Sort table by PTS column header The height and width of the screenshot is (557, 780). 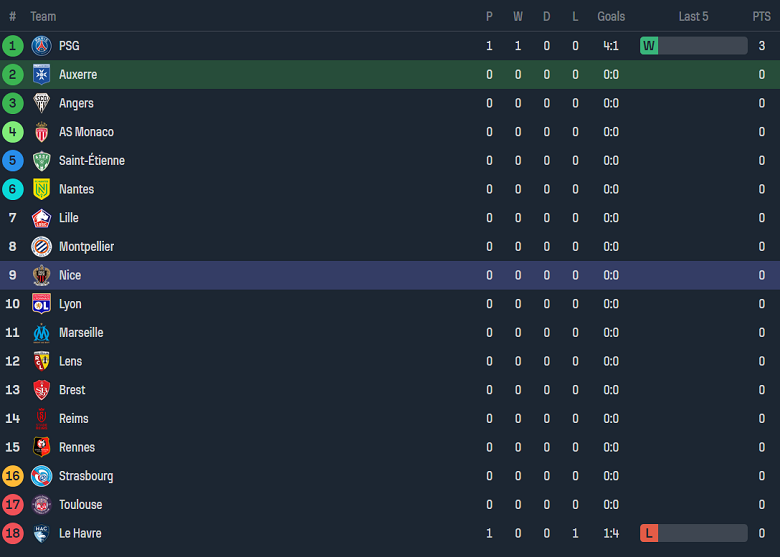(761, 17)
